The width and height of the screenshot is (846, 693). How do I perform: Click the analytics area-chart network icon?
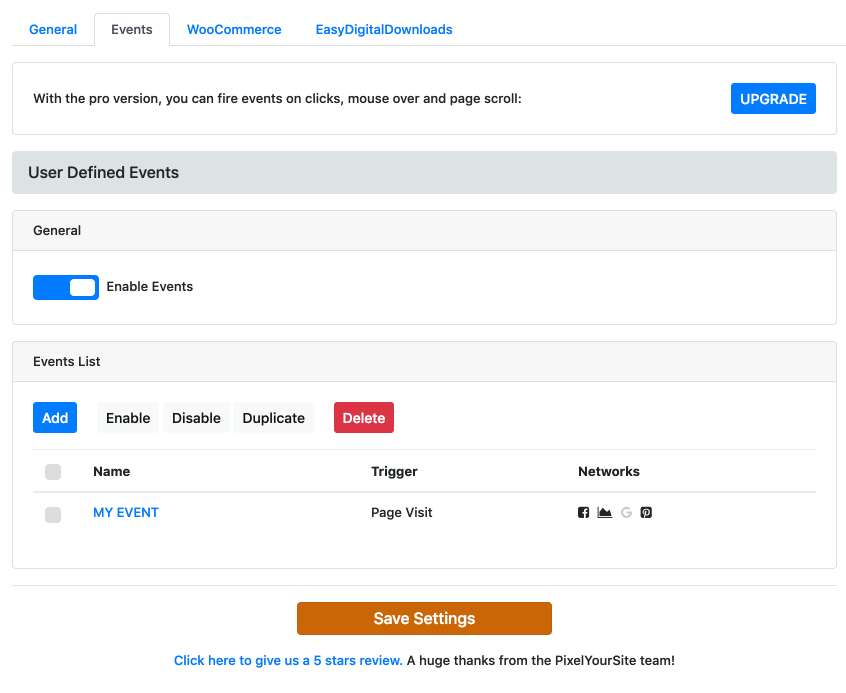(x=604, y=513)
